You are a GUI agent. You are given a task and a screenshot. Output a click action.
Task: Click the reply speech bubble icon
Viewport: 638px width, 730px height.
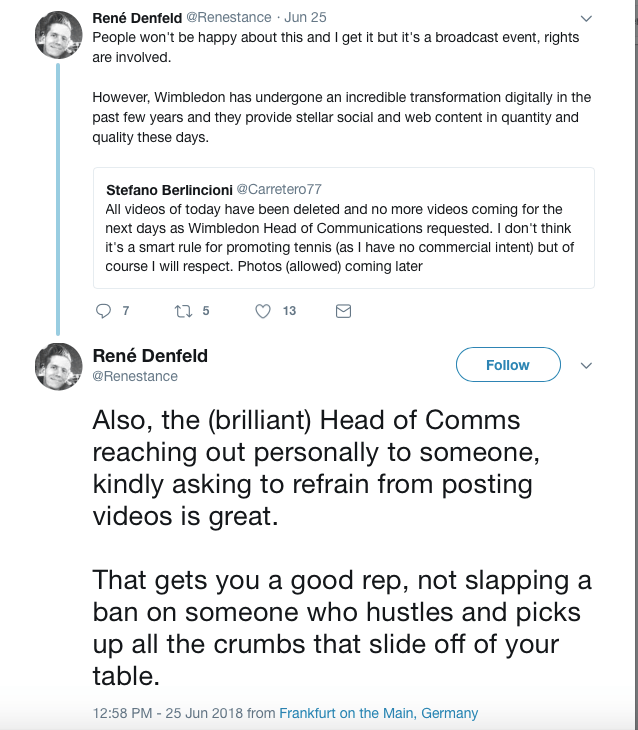coord(103,311)
